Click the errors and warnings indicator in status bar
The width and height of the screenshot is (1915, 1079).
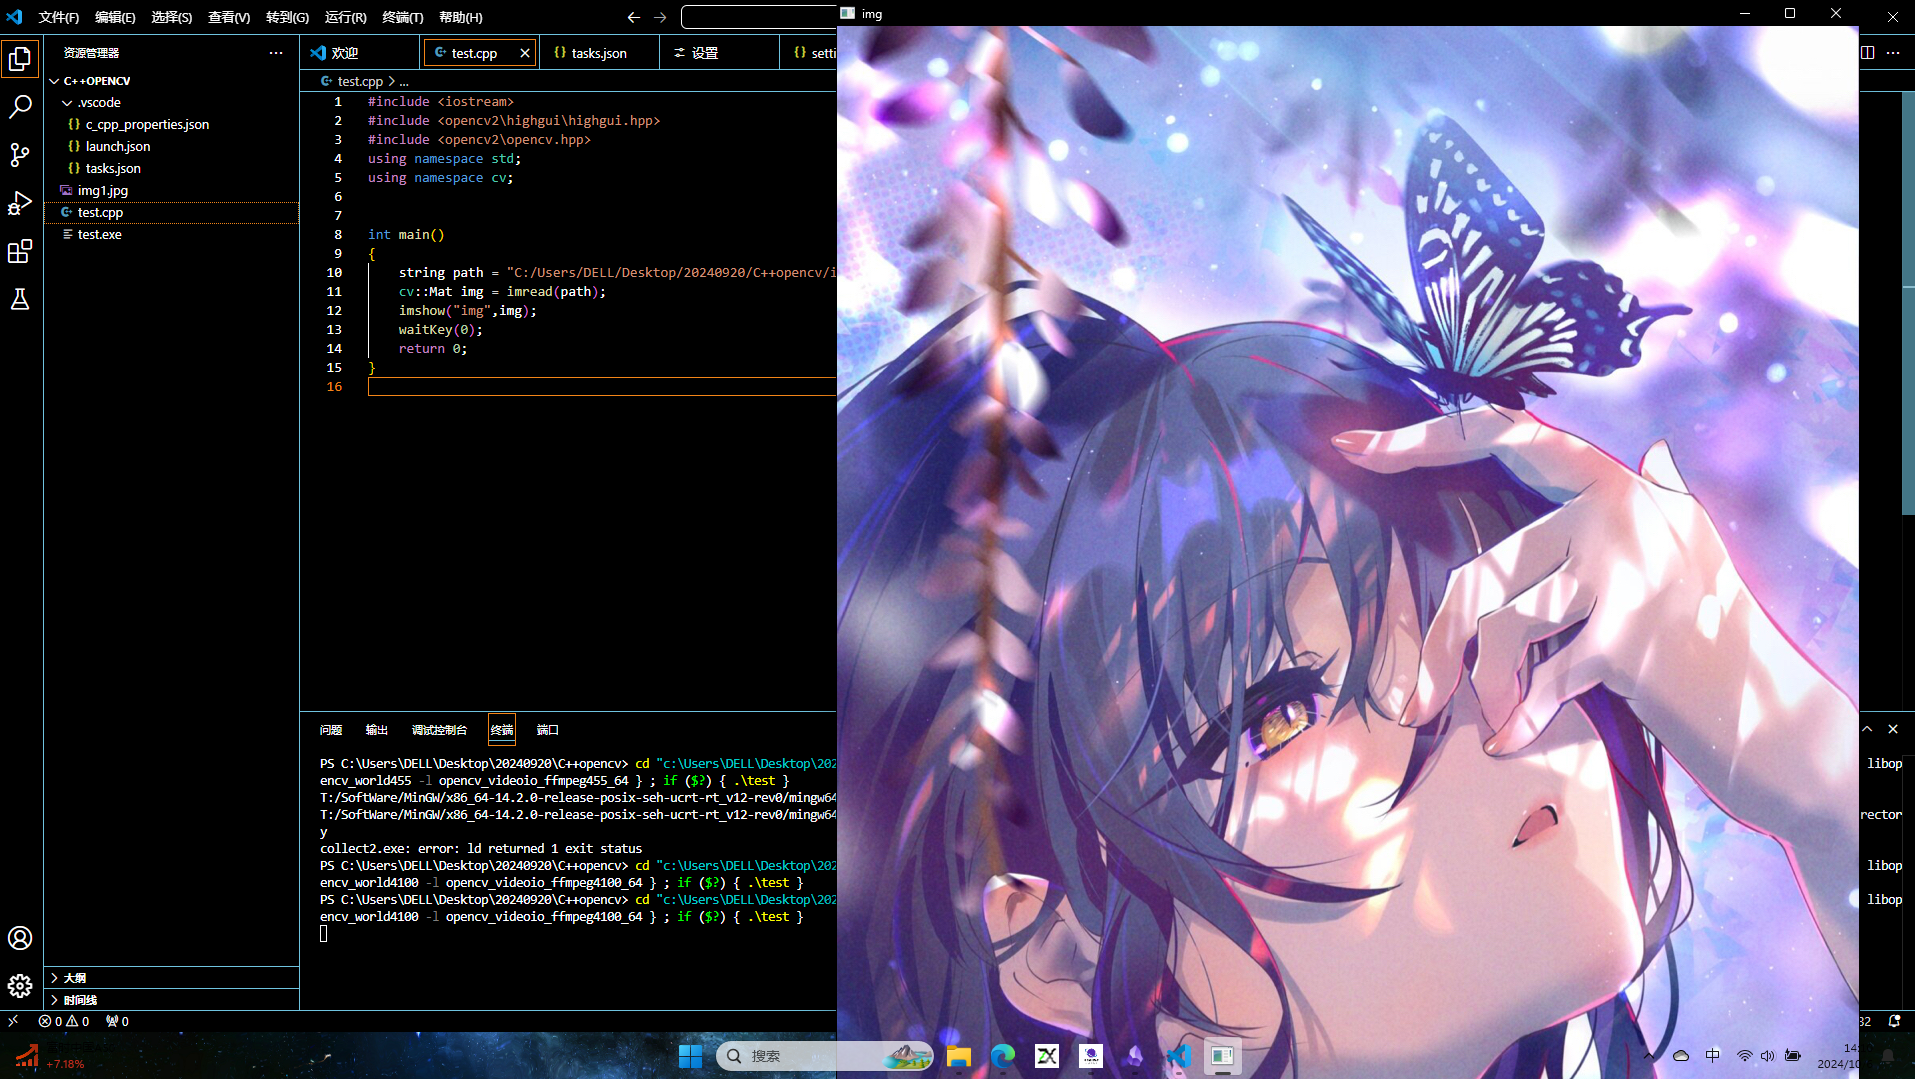pyautogui.click(x=63, y=1021)
